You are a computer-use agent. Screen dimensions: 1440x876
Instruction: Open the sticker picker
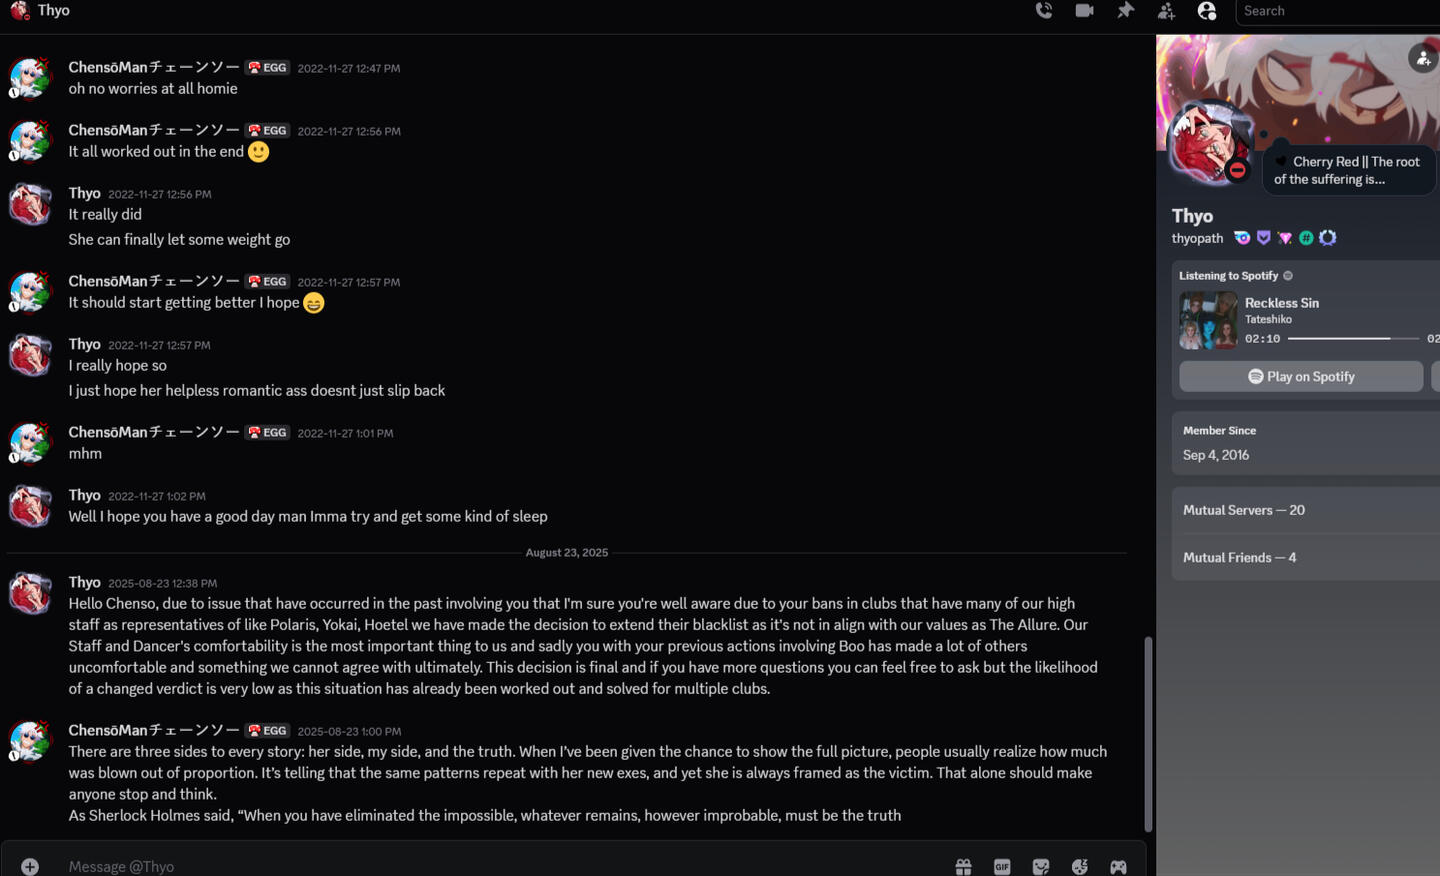pos(1041,866)
